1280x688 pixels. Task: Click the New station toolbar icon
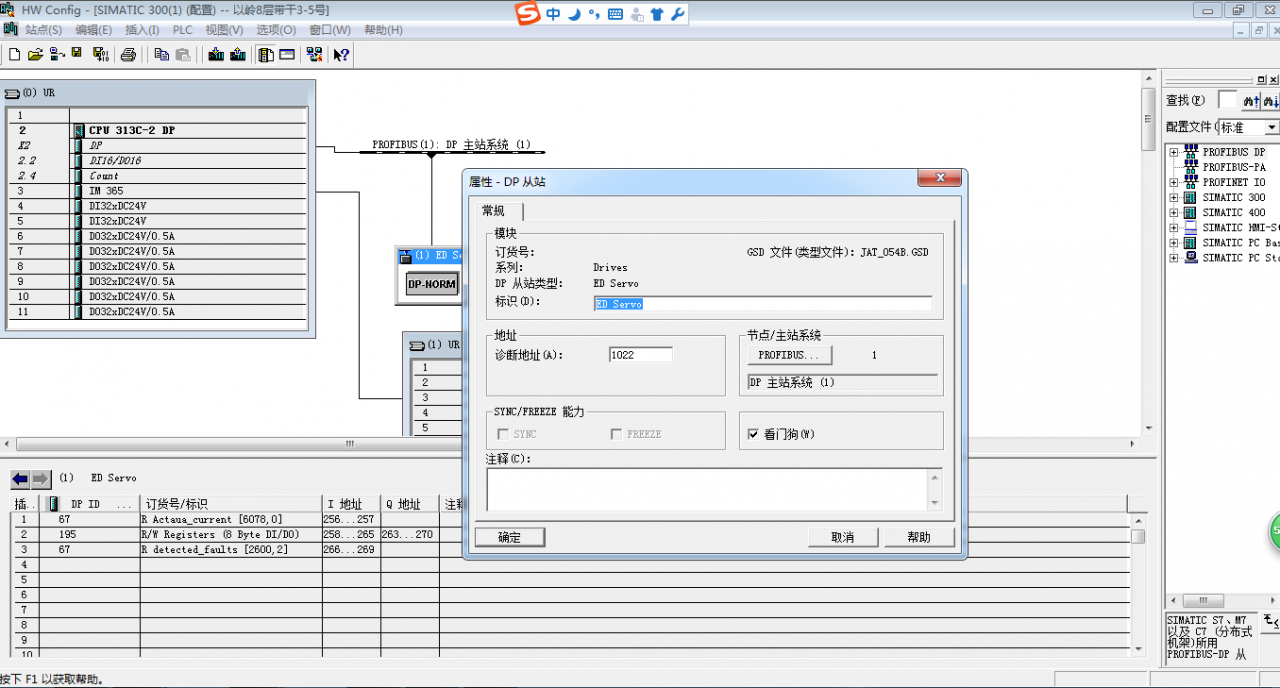[14, 54]
